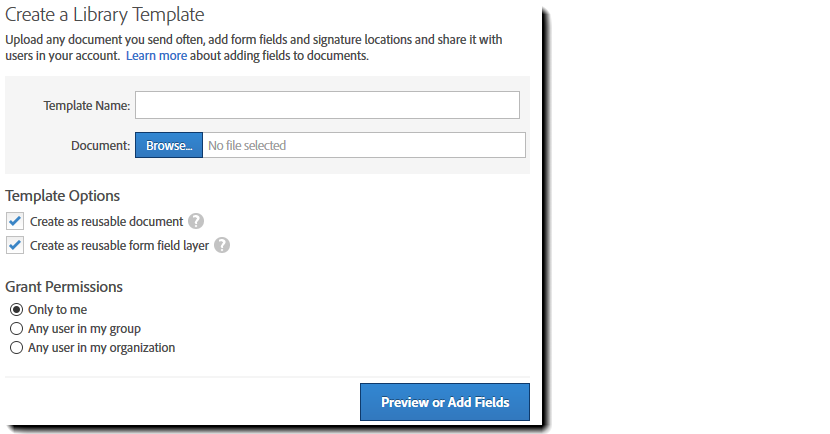Follow the Learn more link
830x434 pixels.
pos(156,56)
